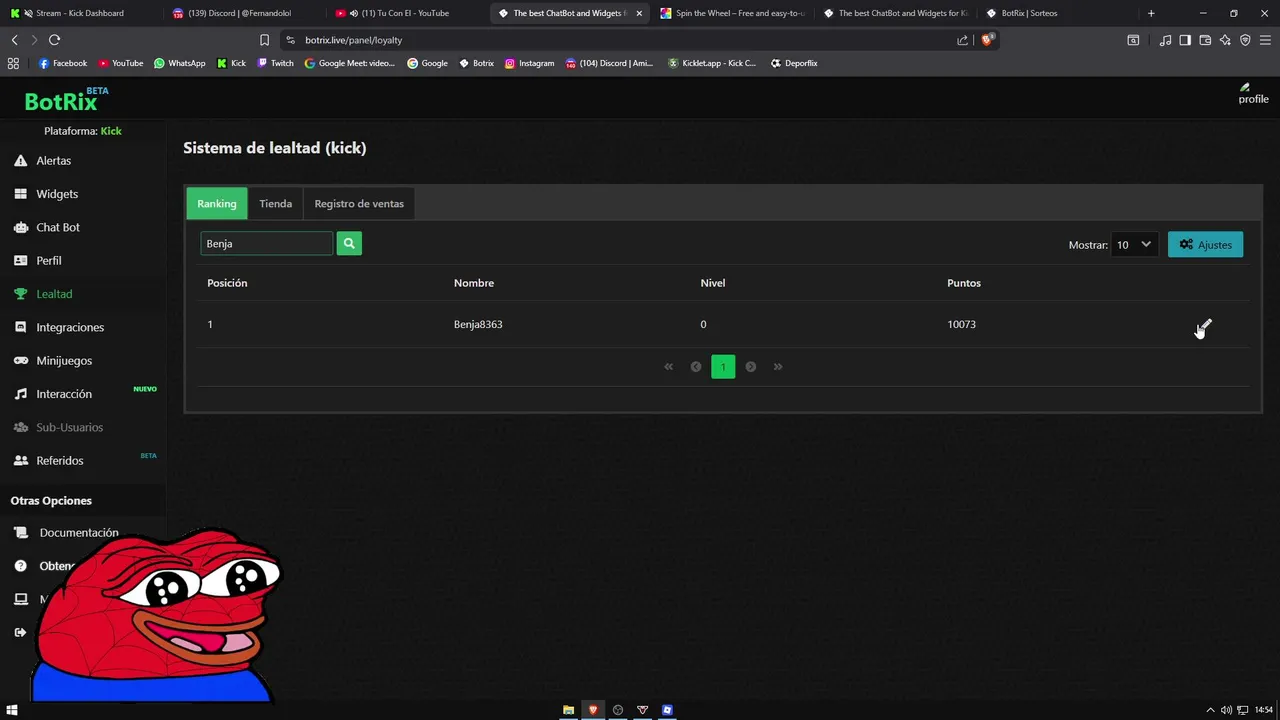
Task: Jump to the last ranking page
Action: 778,367
